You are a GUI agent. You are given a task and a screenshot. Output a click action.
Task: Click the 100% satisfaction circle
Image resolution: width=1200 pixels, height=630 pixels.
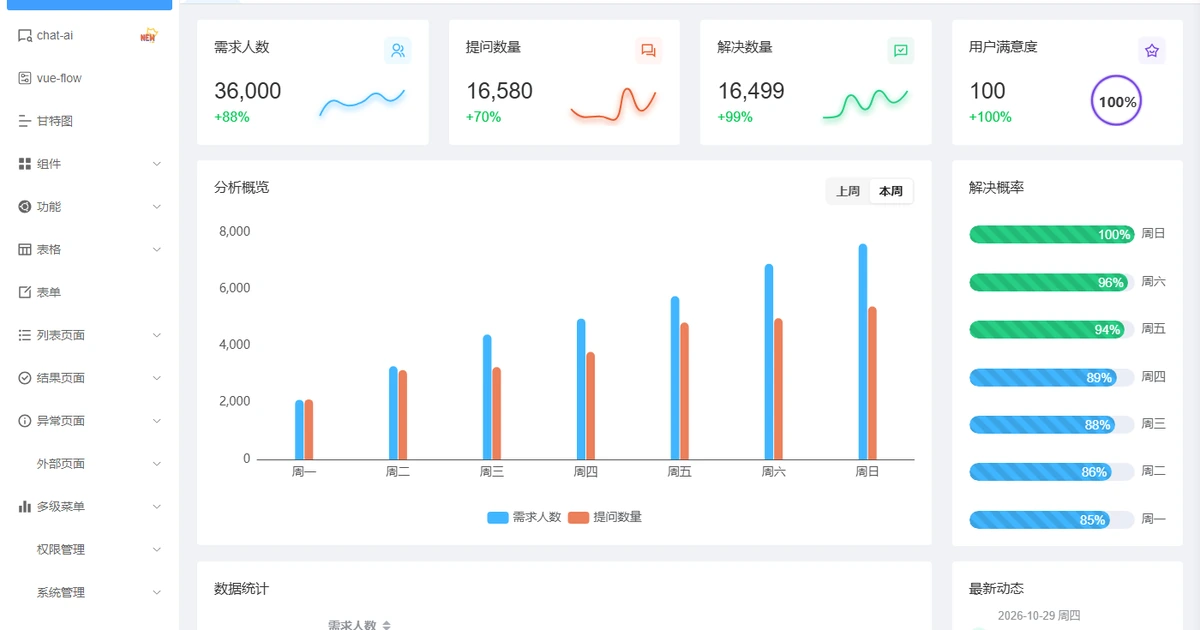[x=1117, y=101]
